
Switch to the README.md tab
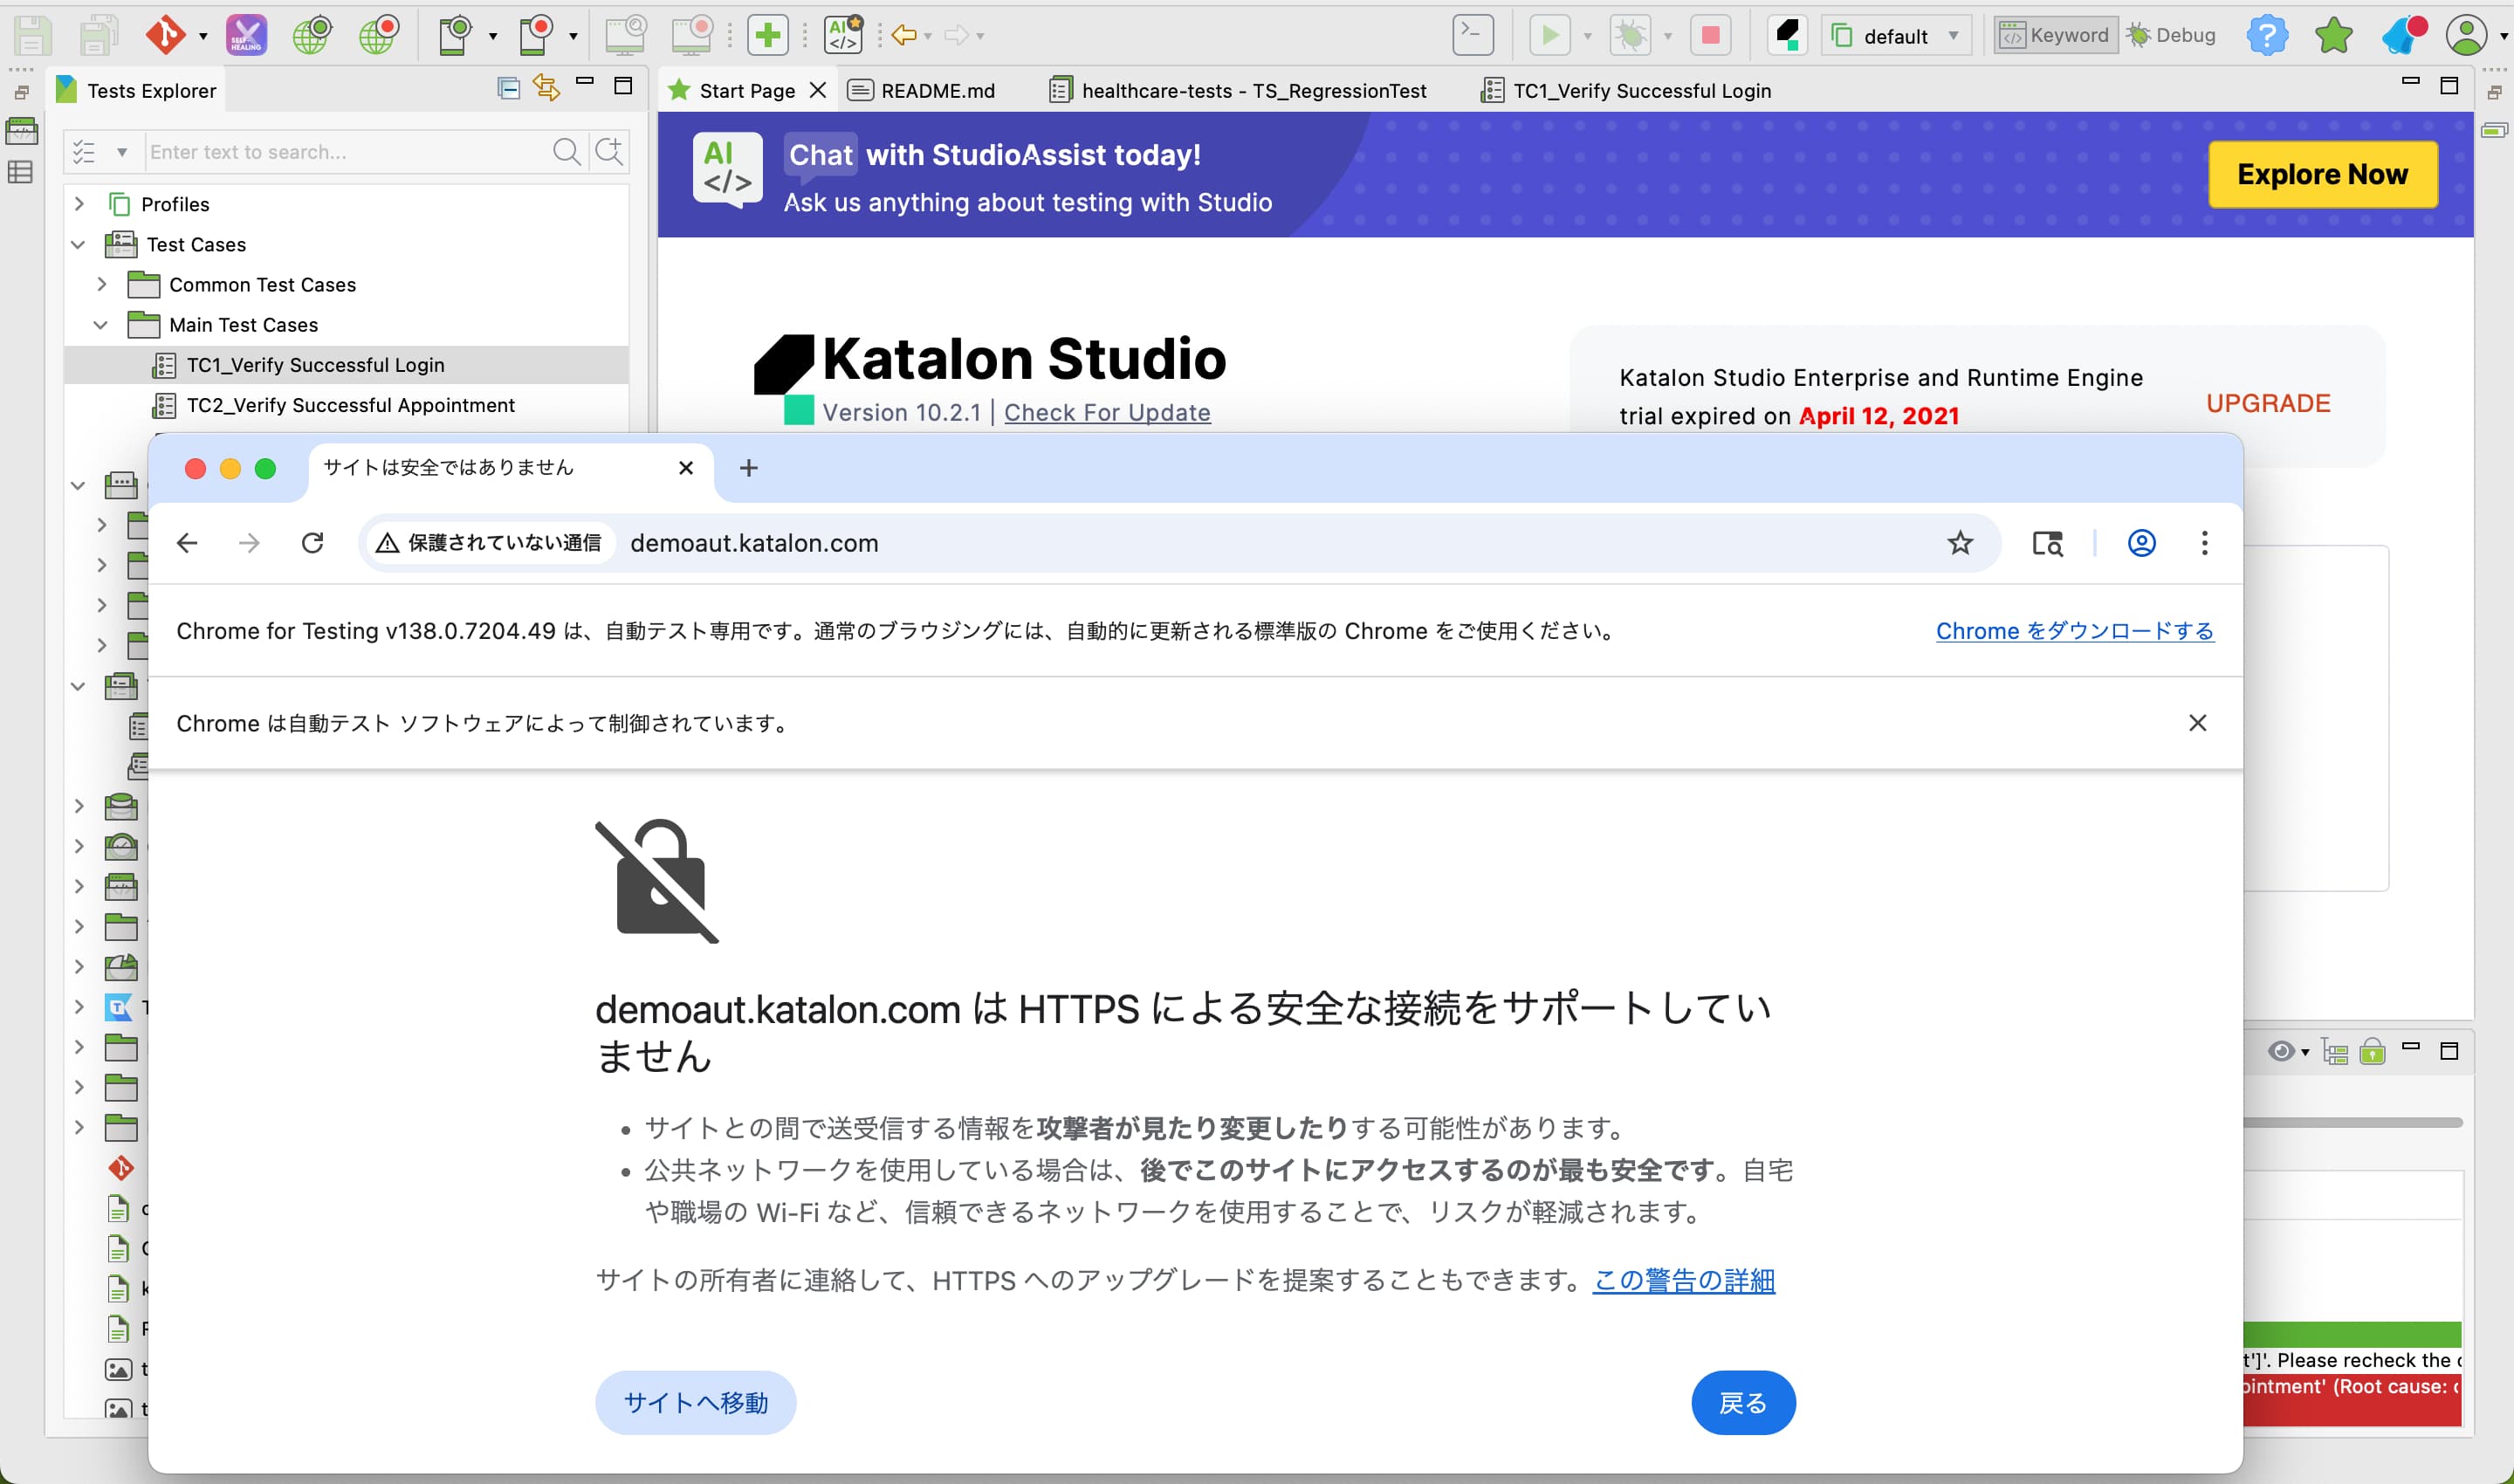point(921,90)
